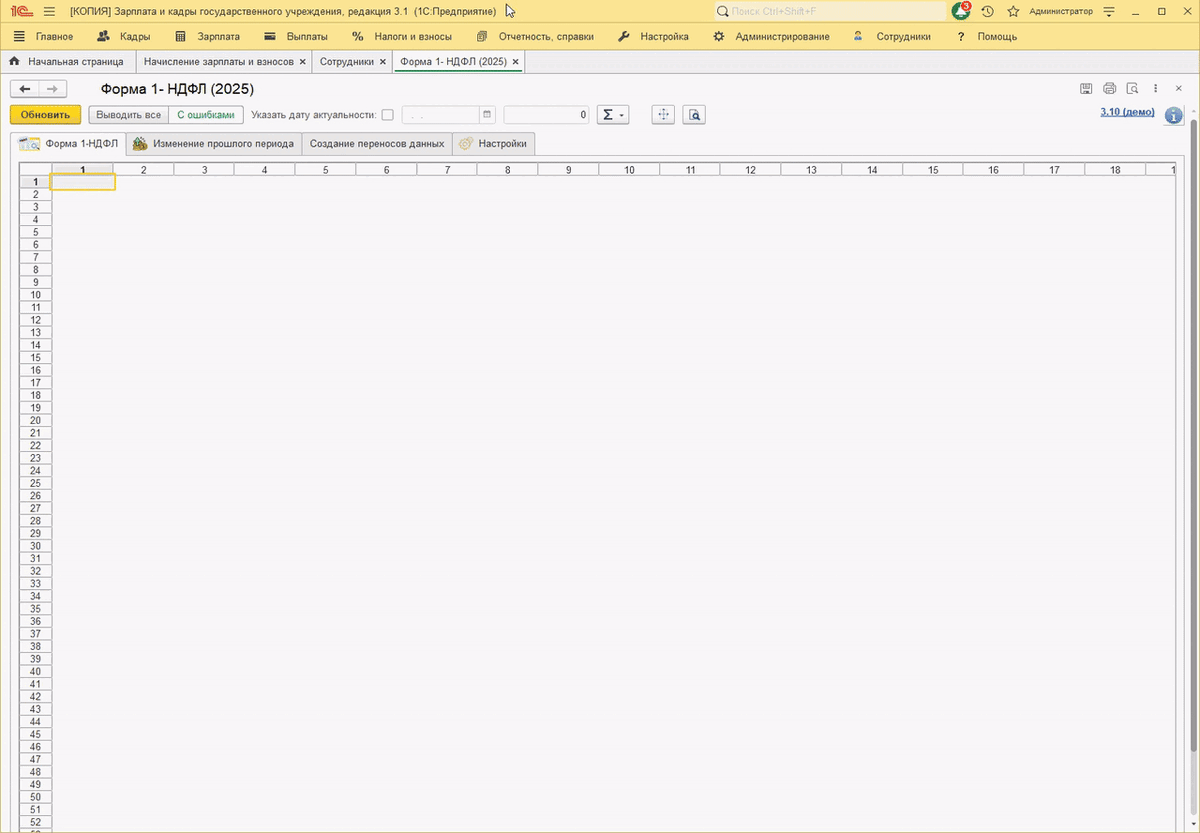The height and width of the screenshot is (833, 1200).
Task: Click the search field Поиск Ctrl+Shift+F
Action: 830,11
